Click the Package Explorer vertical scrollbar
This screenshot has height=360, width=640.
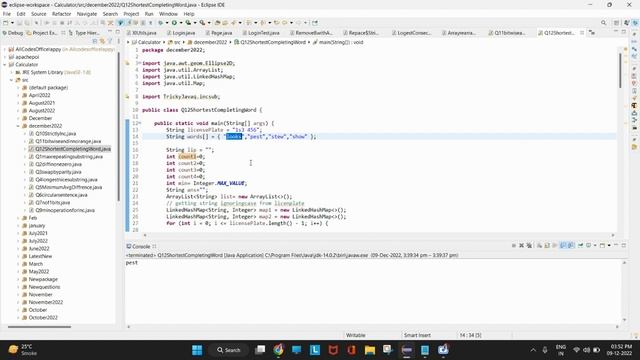pyautogui.click(x=119, y=127)
